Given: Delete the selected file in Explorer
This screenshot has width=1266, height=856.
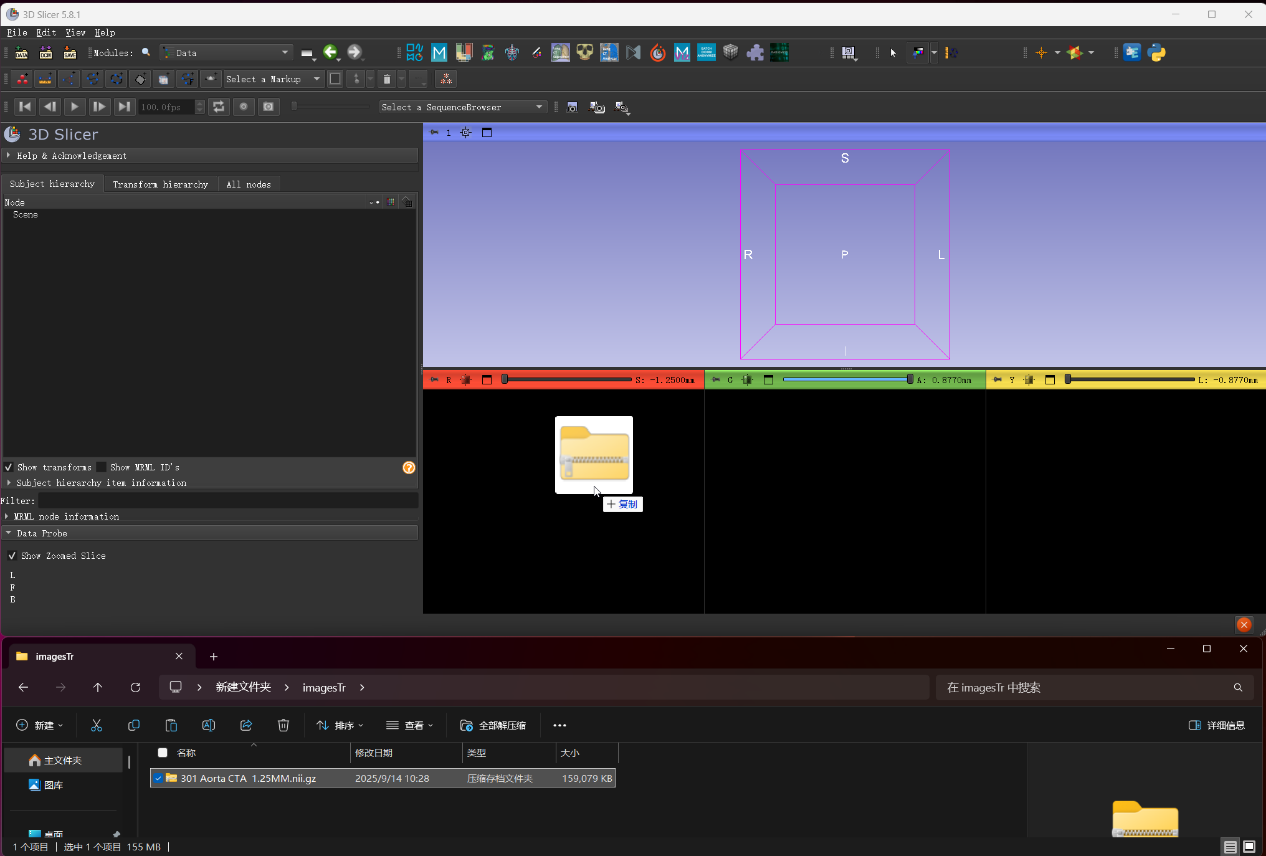Looking at the screenshot, I should click(x=283, y=725).
